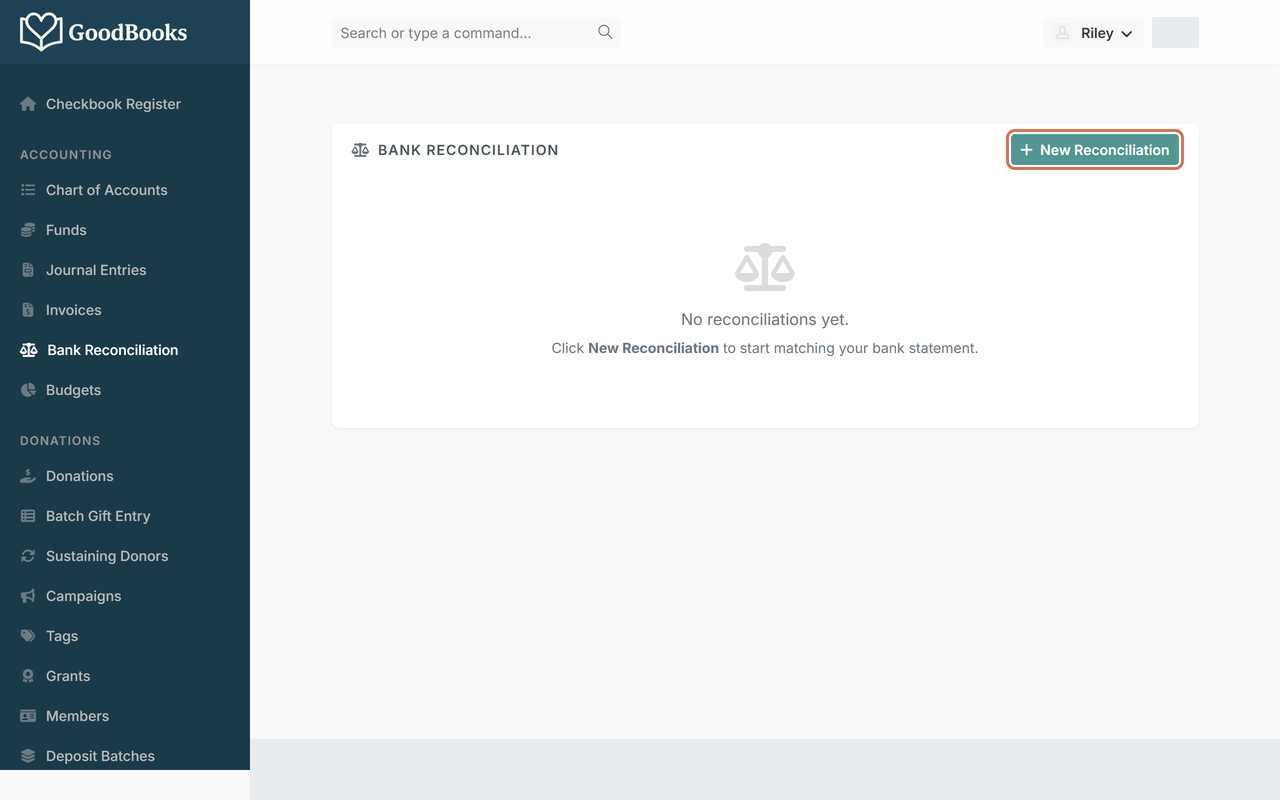Click the GoodBooks heart logo icon
This screenshot has height=800, width=1280.
click(41, 32)
